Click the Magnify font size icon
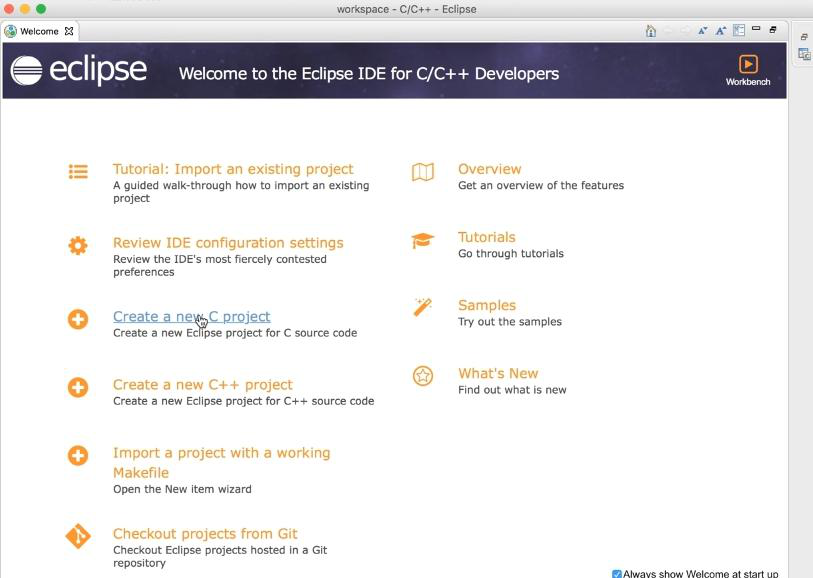This screenshot has width=813, height=578. pos(721,31)
